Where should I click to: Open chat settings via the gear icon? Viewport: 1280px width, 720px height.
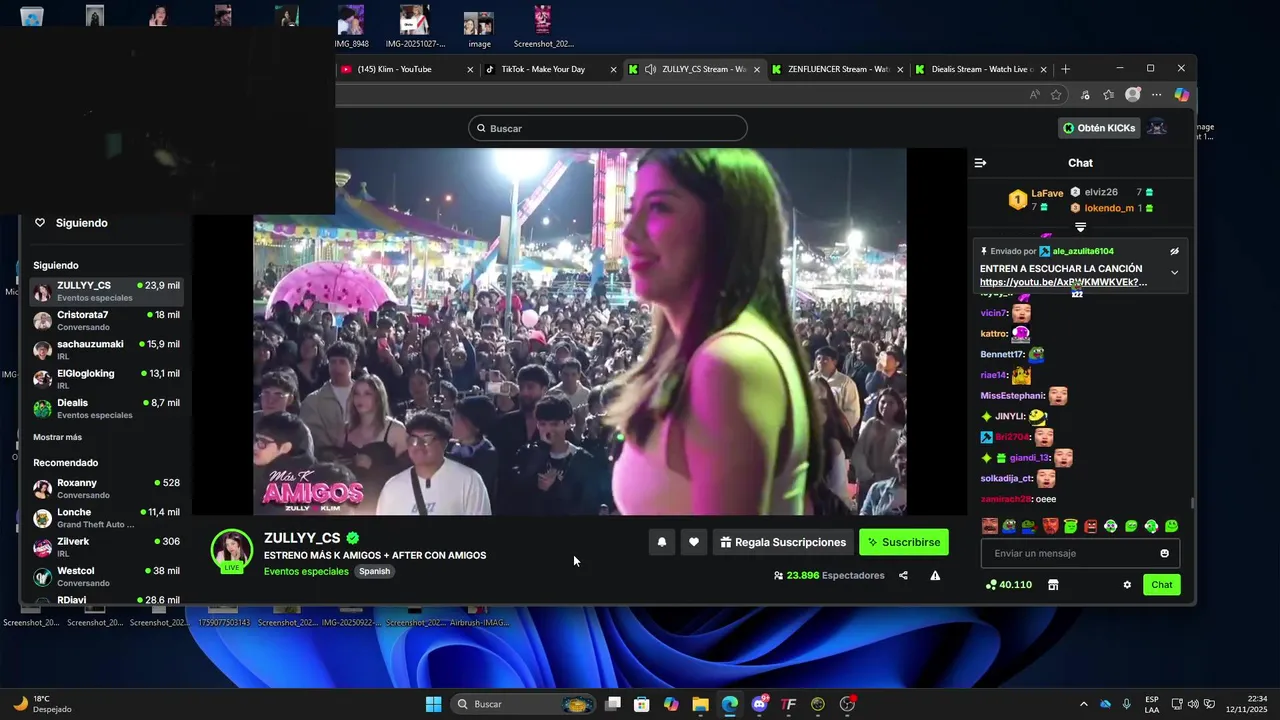(1127, 585)
